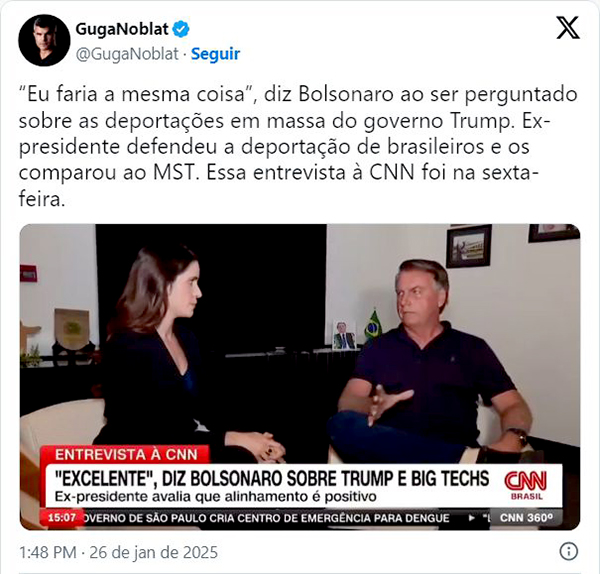Click the Brazilian flag in the video

(x=372, y=326)
